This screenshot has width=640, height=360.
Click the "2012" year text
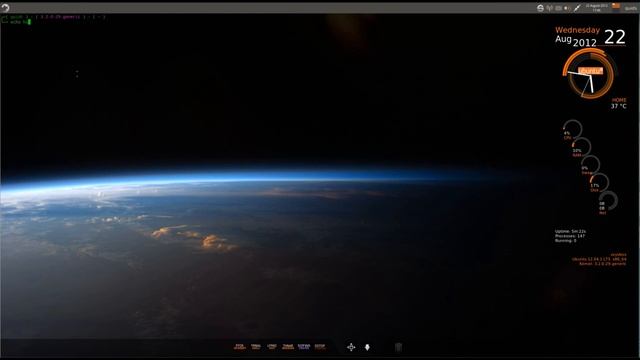585,43
